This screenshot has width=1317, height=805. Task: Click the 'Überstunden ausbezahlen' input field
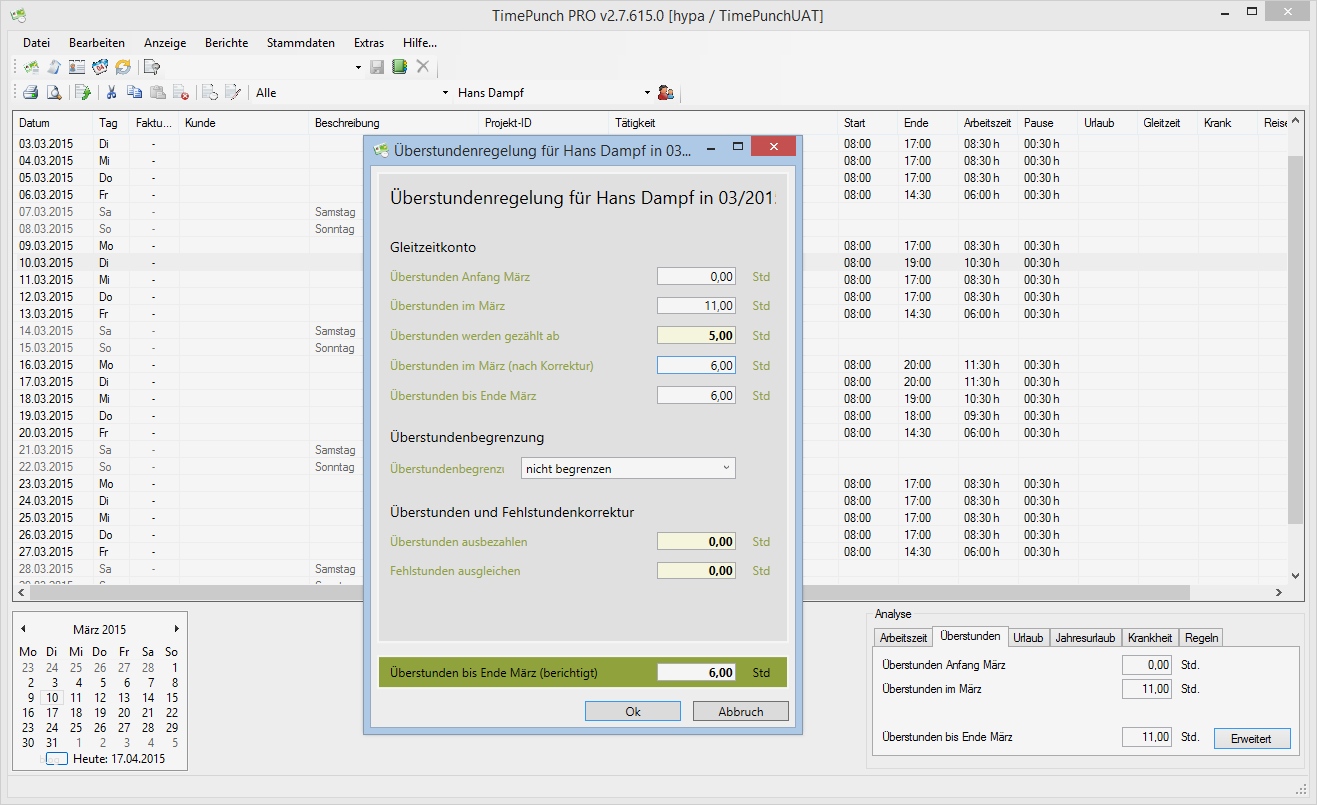click(696, 542)
